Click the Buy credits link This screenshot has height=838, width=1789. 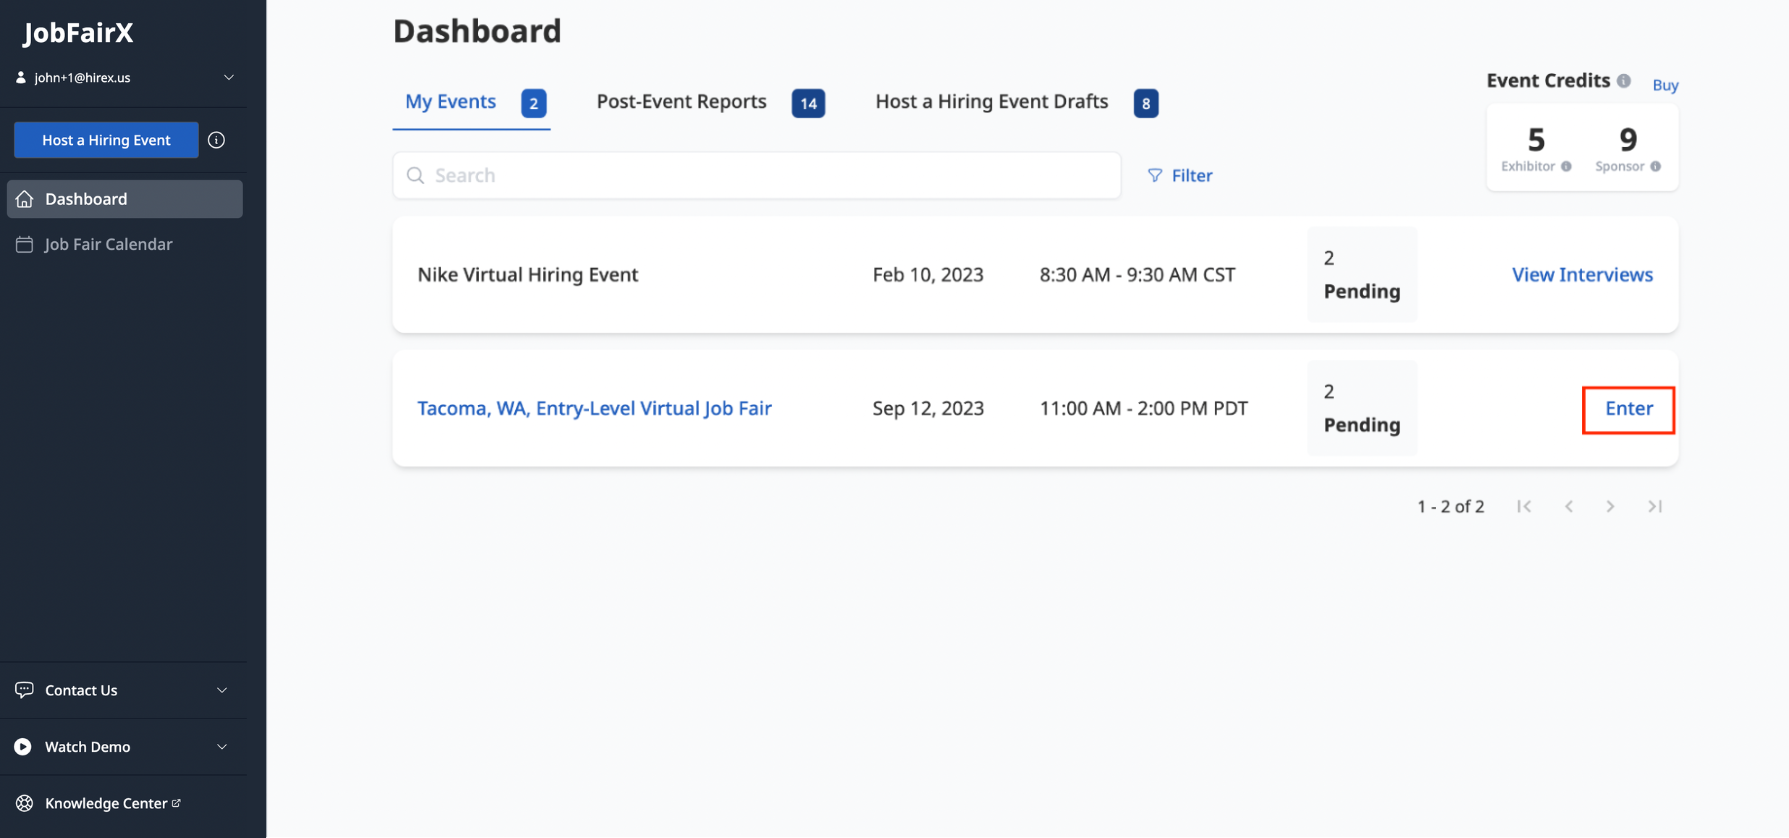click(x=1665, y=85)
